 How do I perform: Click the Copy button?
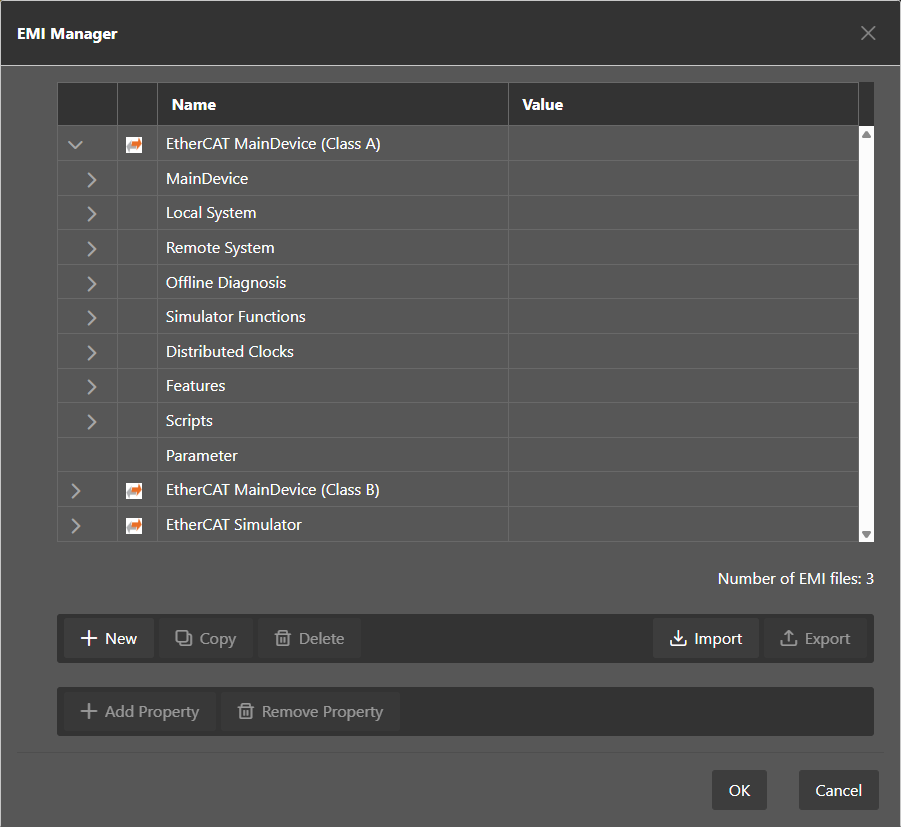pyautogui.click(x=206, y=638)
